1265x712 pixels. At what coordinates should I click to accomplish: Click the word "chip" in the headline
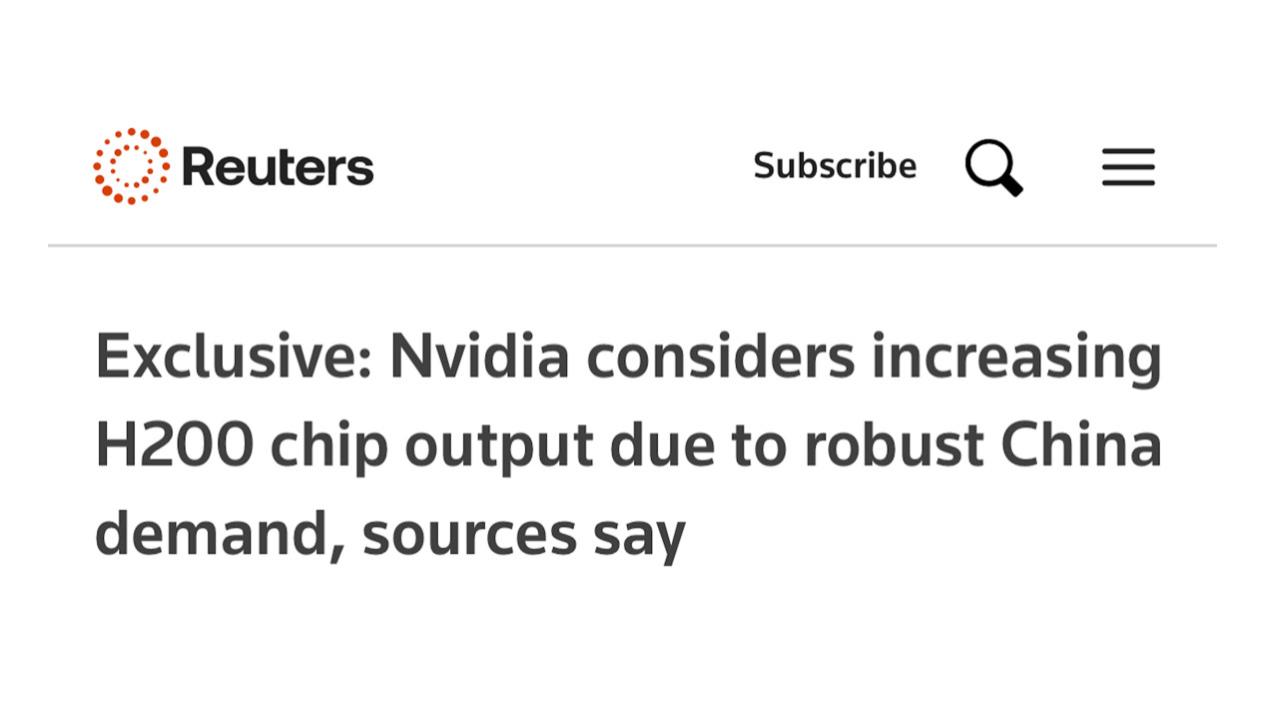click(328, 447)
